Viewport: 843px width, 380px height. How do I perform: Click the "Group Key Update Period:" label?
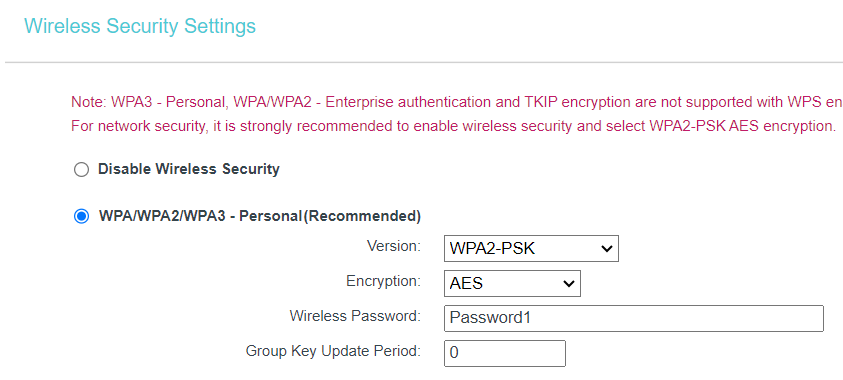click(x=333, y=351)
